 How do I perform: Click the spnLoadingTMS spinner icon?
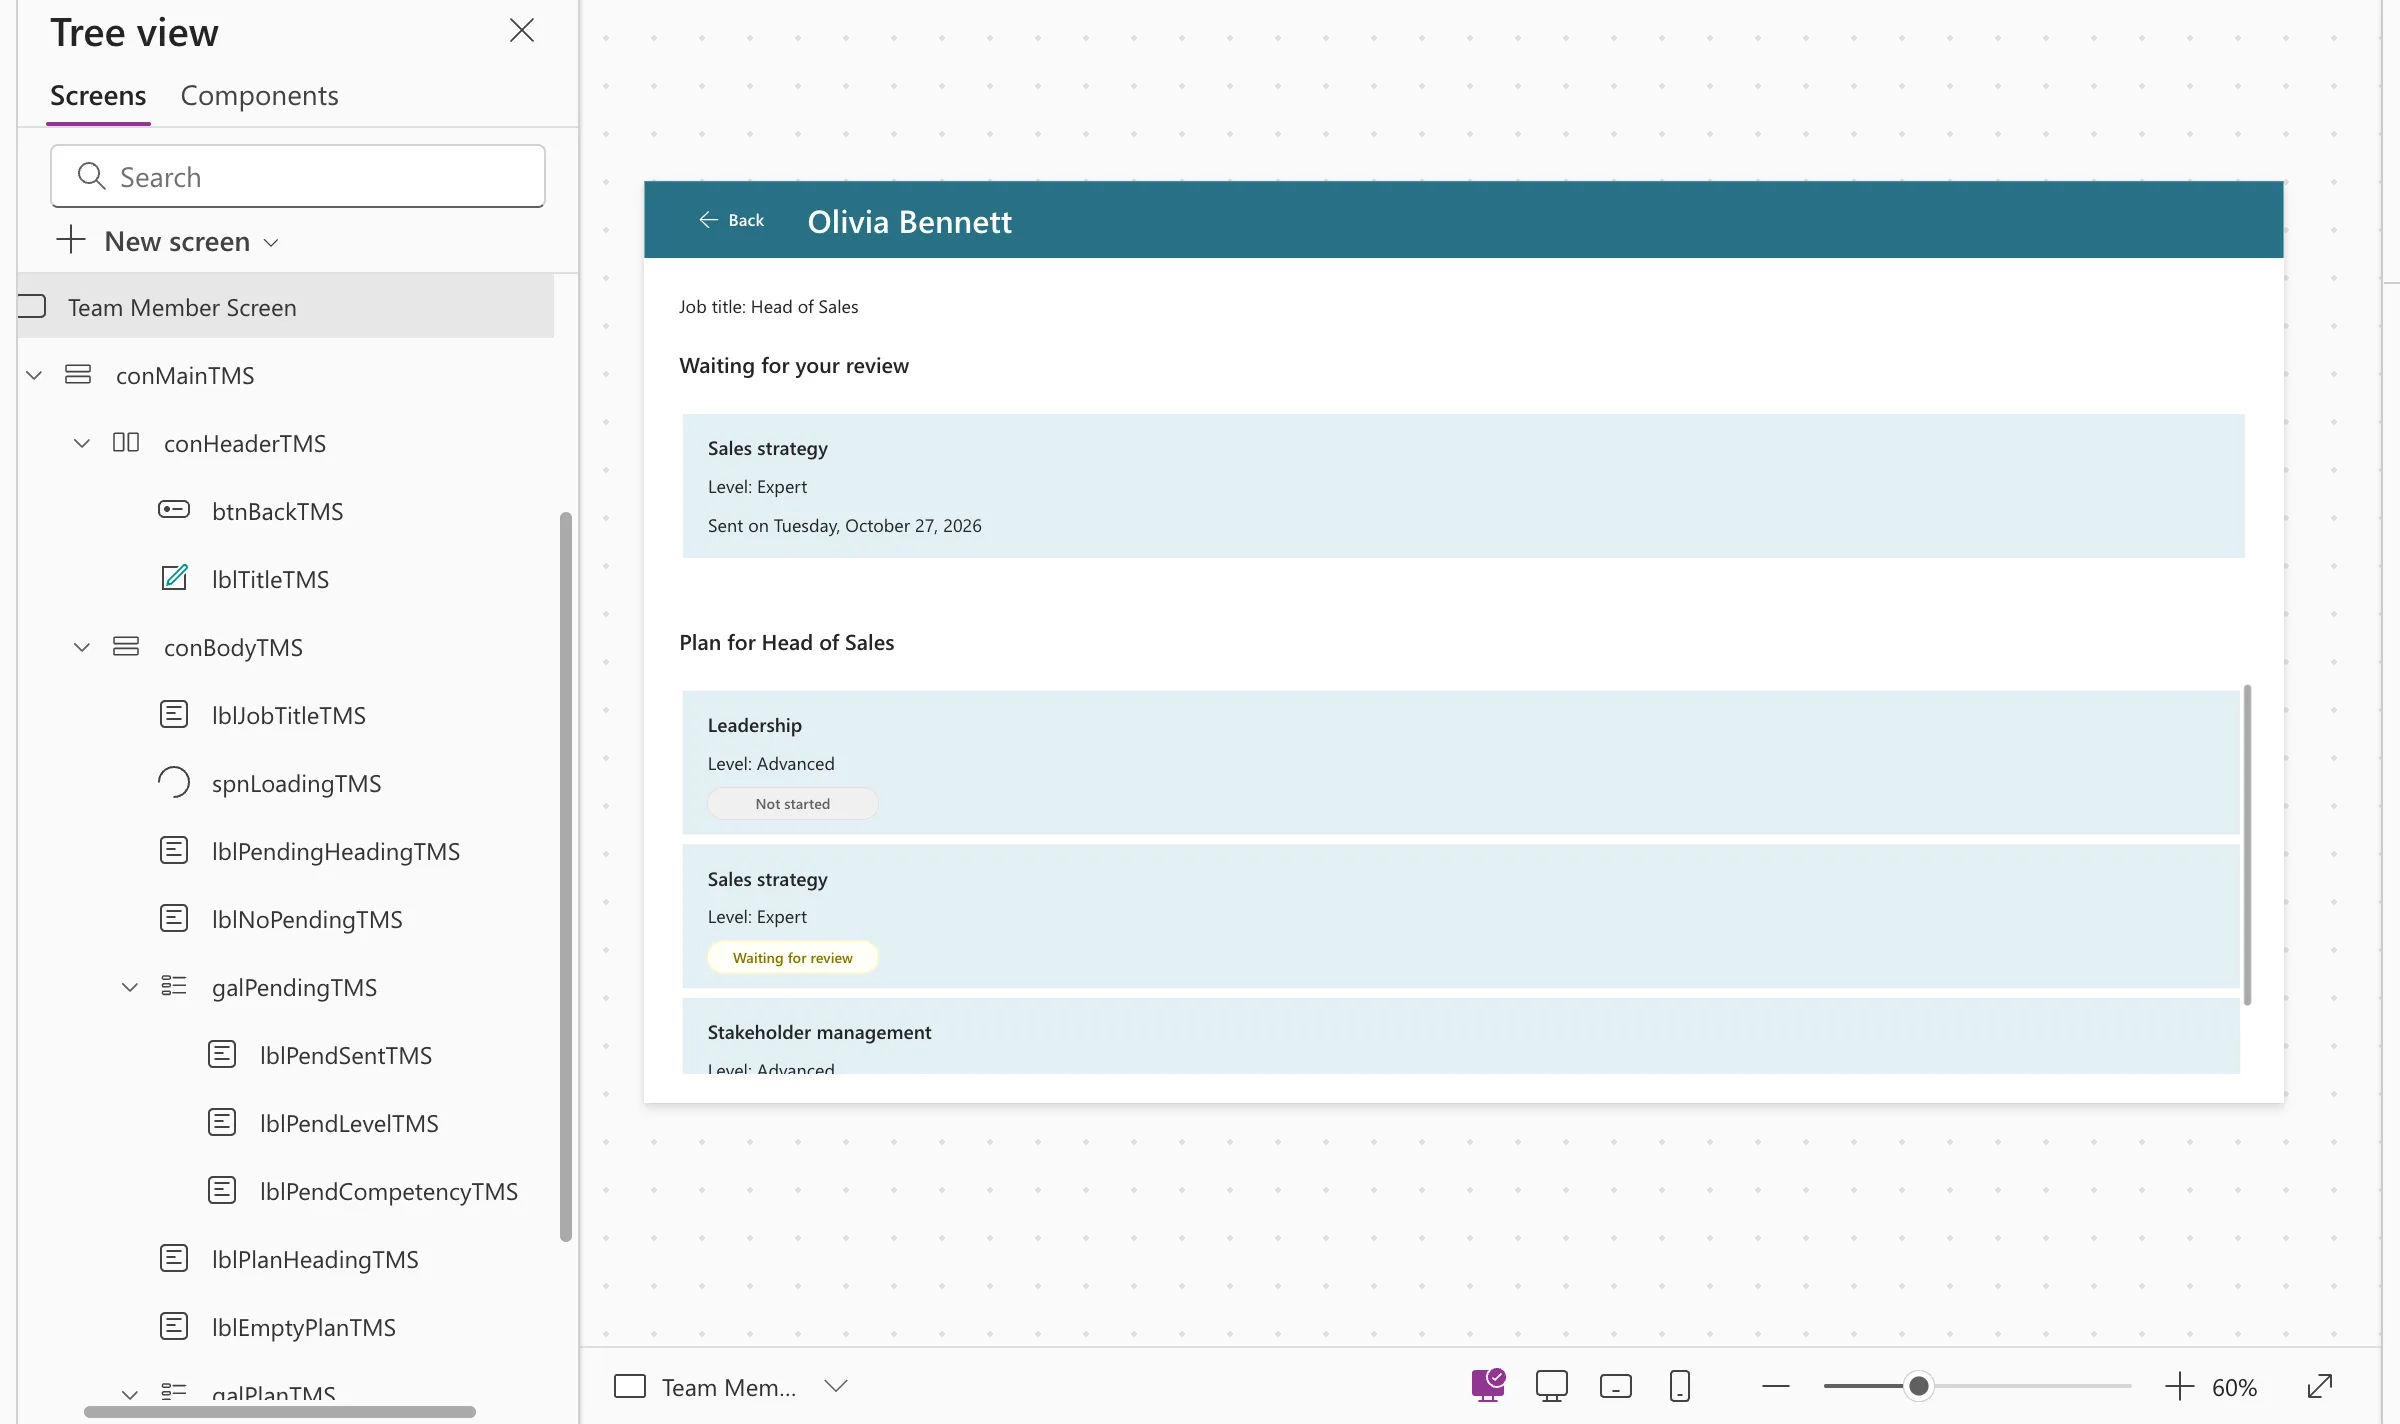(174, 782)
